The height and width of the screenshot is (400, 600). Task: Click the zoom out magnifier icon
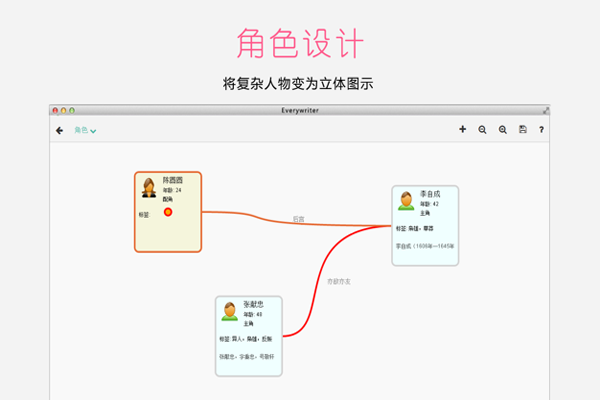[483, 130]
